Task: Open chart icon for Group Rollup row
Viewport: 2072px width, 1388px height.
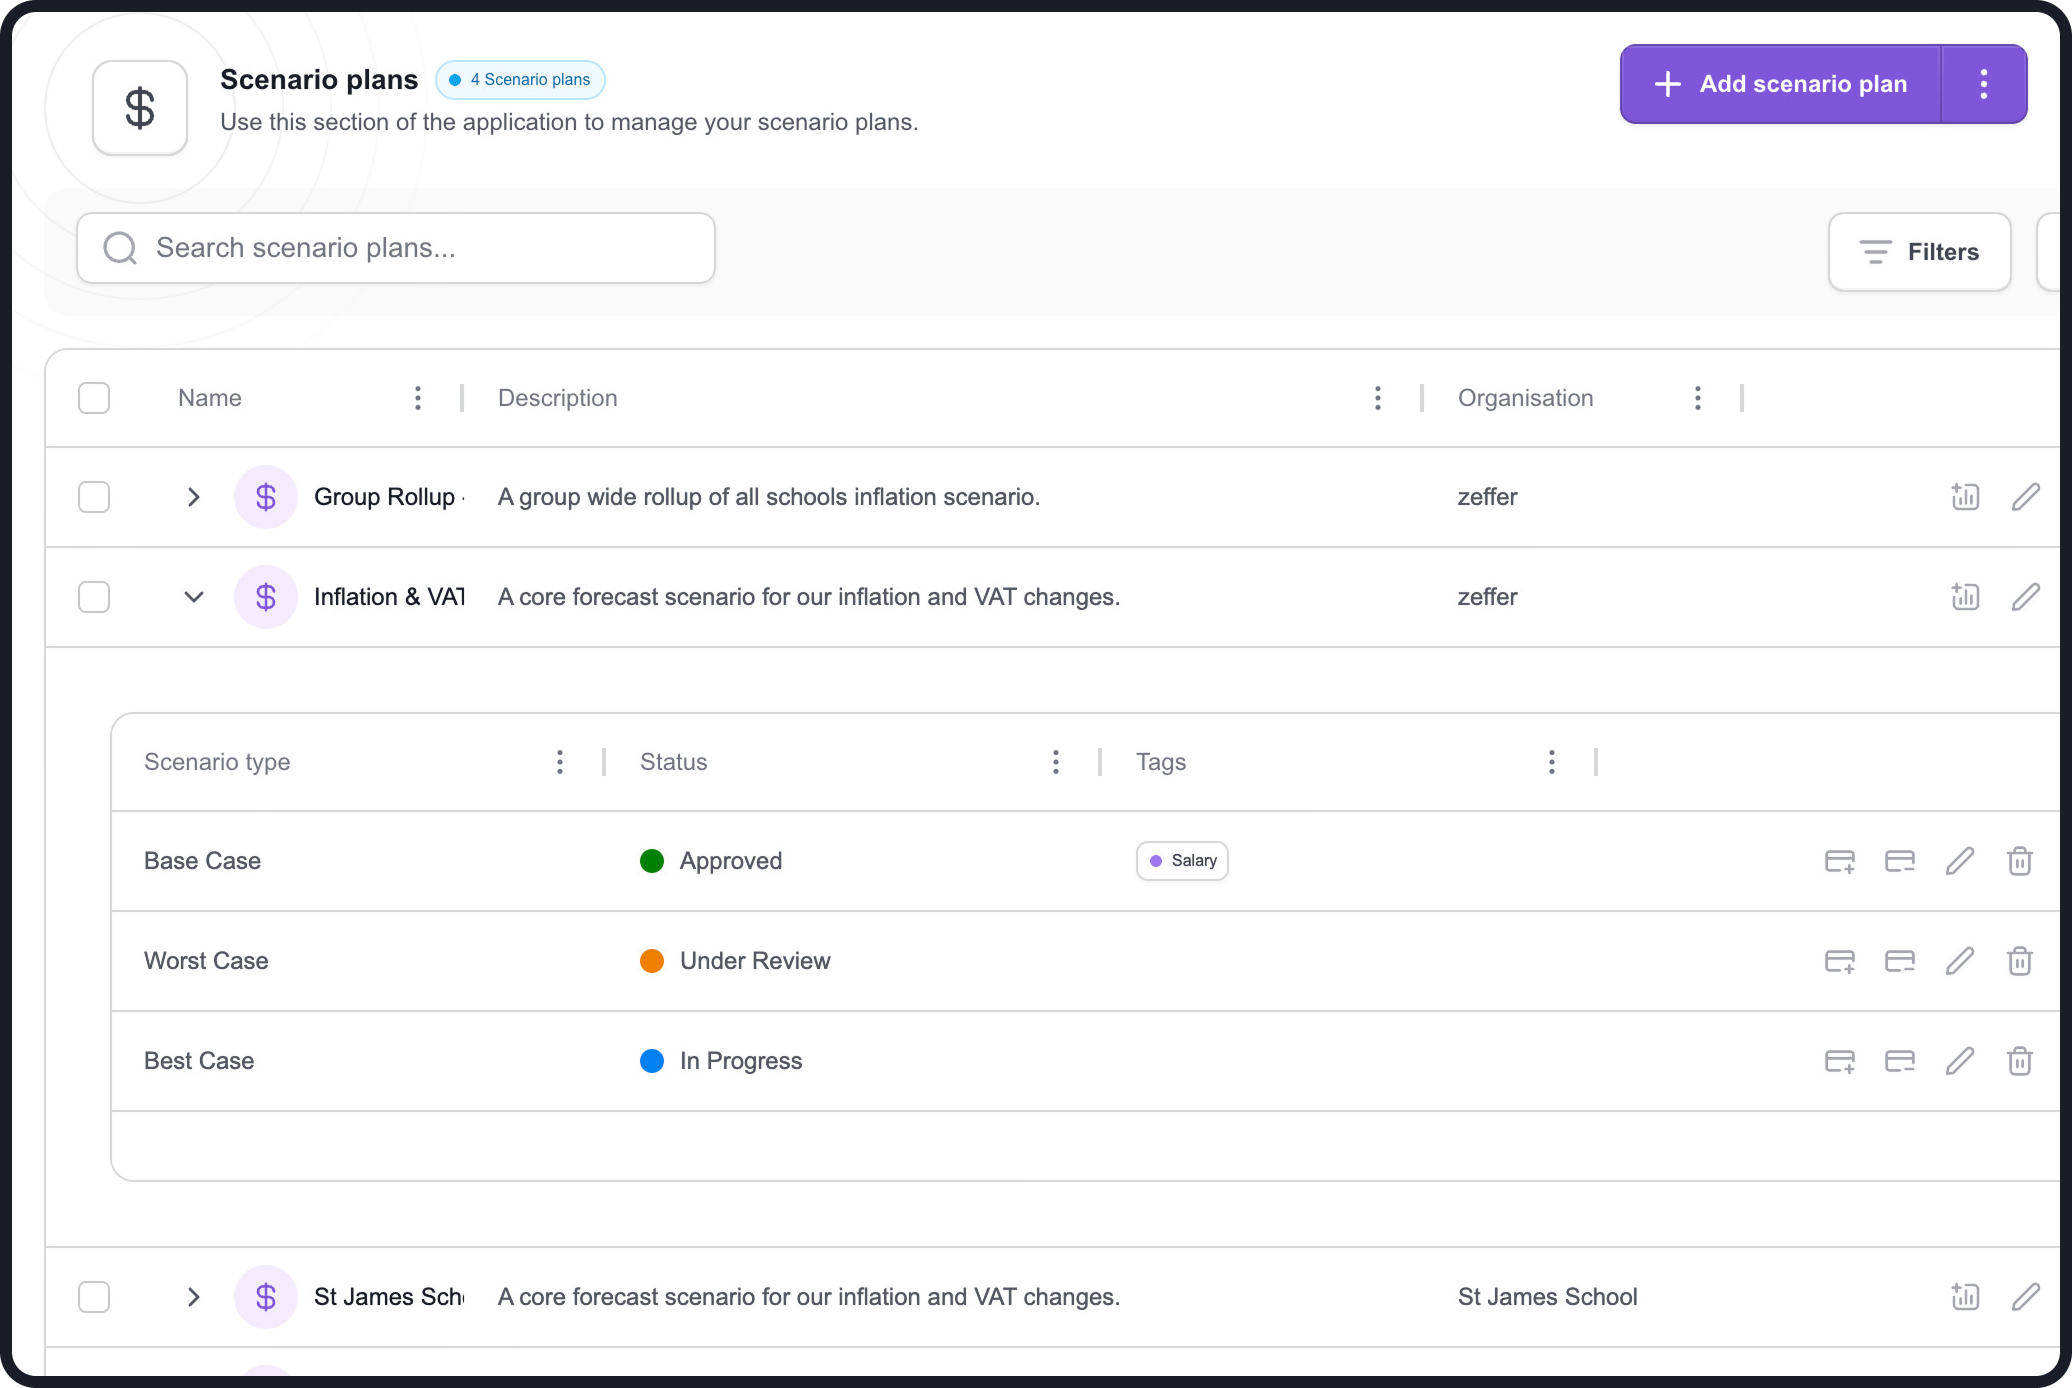Action: (x=1965, y=497)
